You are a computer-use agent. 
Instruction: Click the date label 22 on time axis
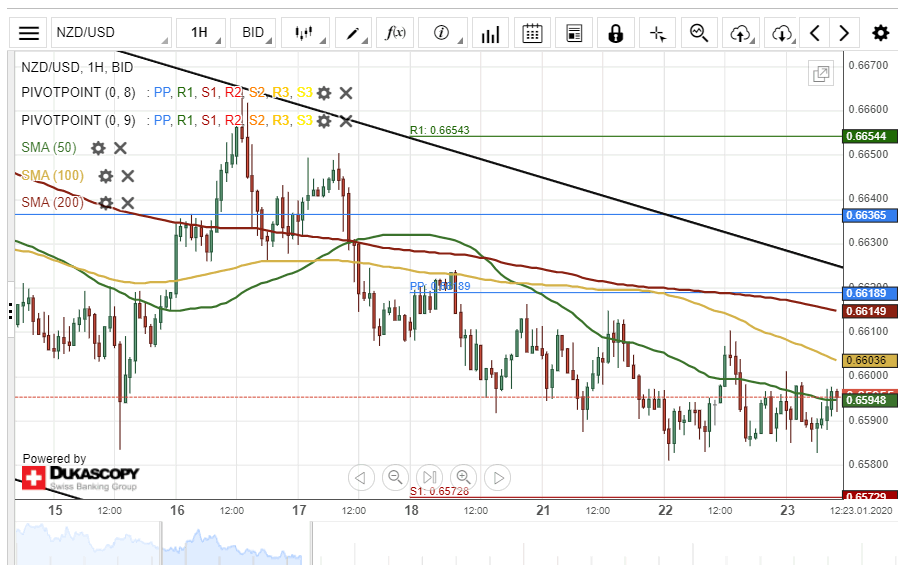tap(665, 510)
